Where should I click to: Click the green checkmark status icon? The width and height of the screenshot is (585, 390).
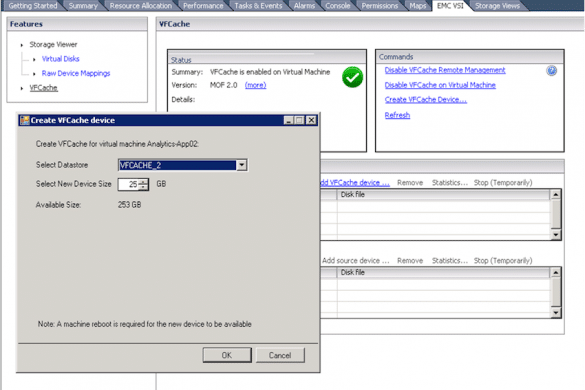pyautogui.click(x=352, y=77)
